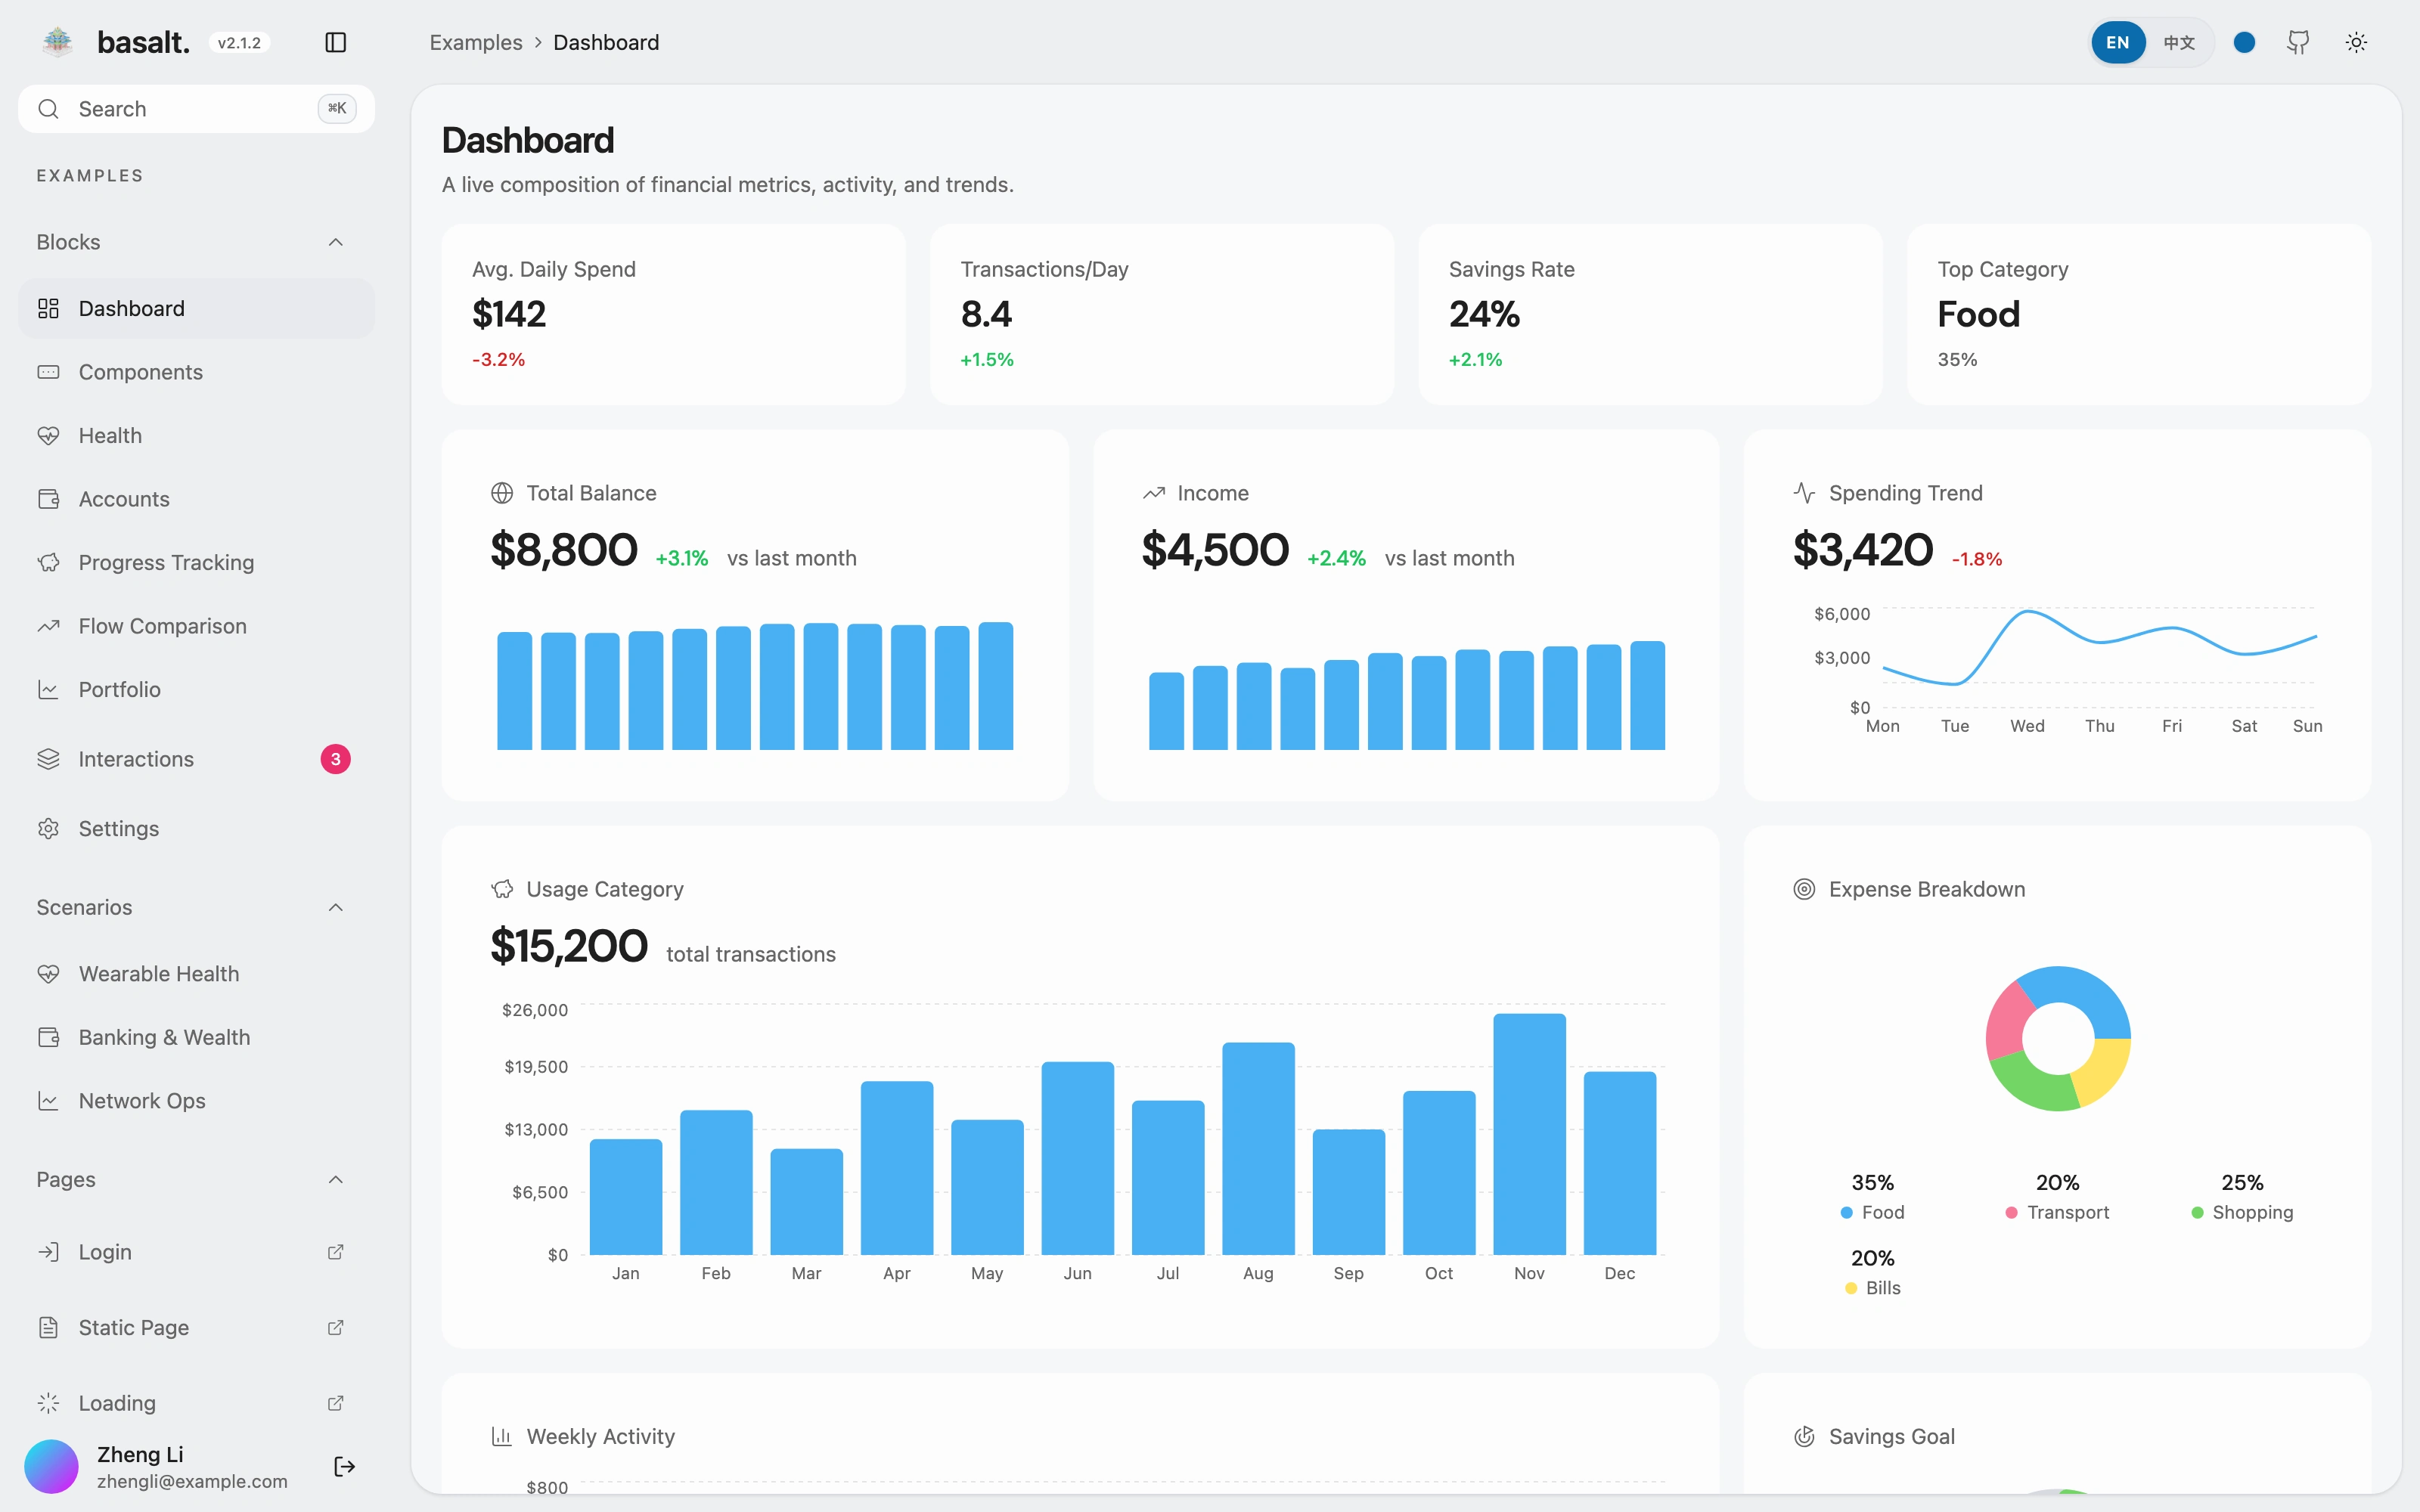Image resolution: width=2420 pixels, height=1512 pixels.
Task: Click the blue theme color dot
Action: click(x=2244, y=42)
